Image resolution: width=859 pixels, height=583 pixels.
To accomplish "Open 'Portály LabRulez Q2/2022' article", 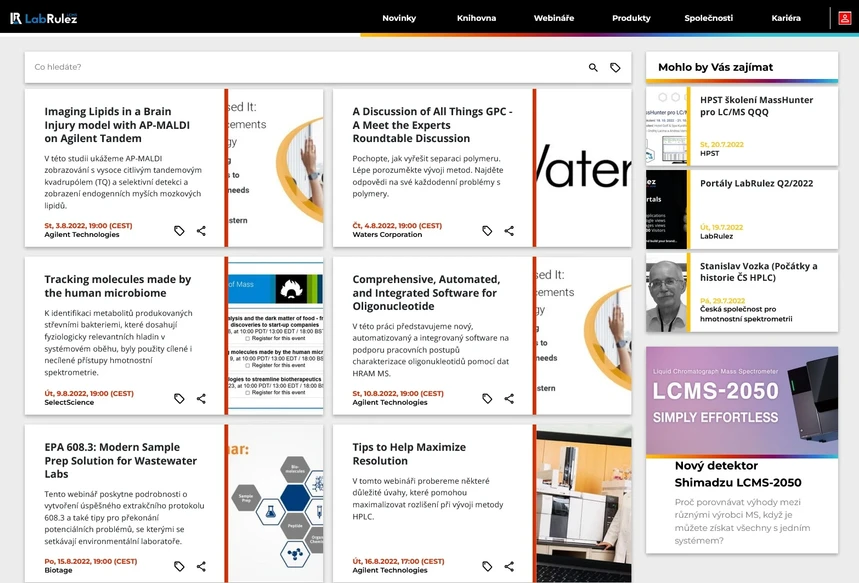I will pos(757,184).
